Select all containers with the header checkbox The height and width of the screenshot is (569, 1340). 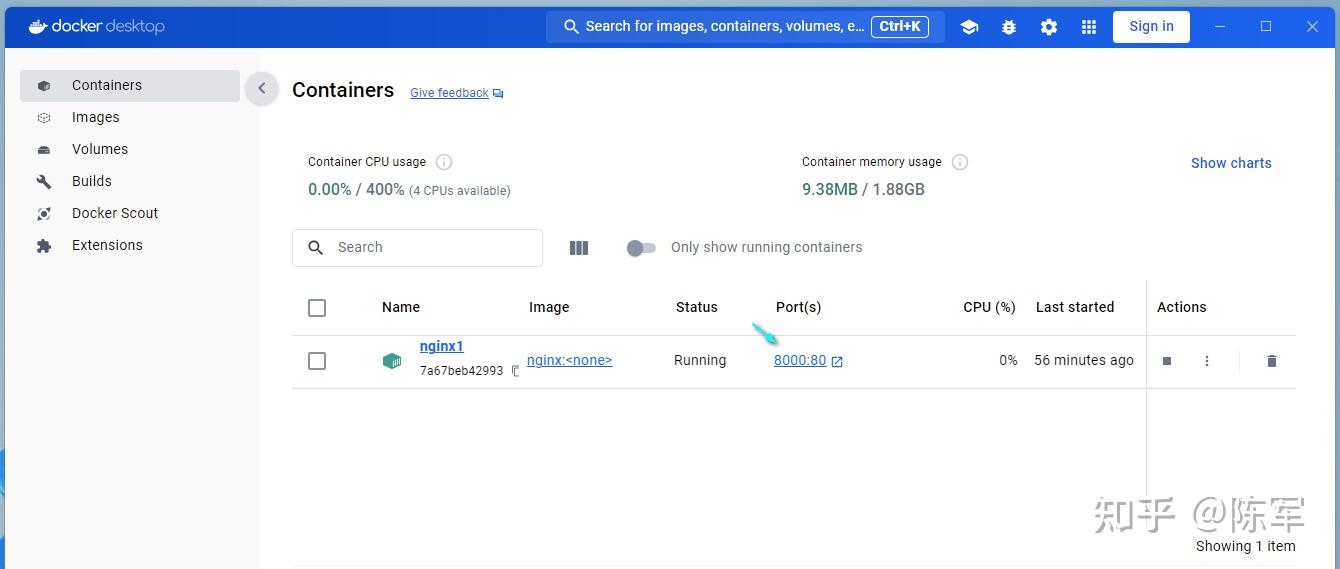(317, 308)
